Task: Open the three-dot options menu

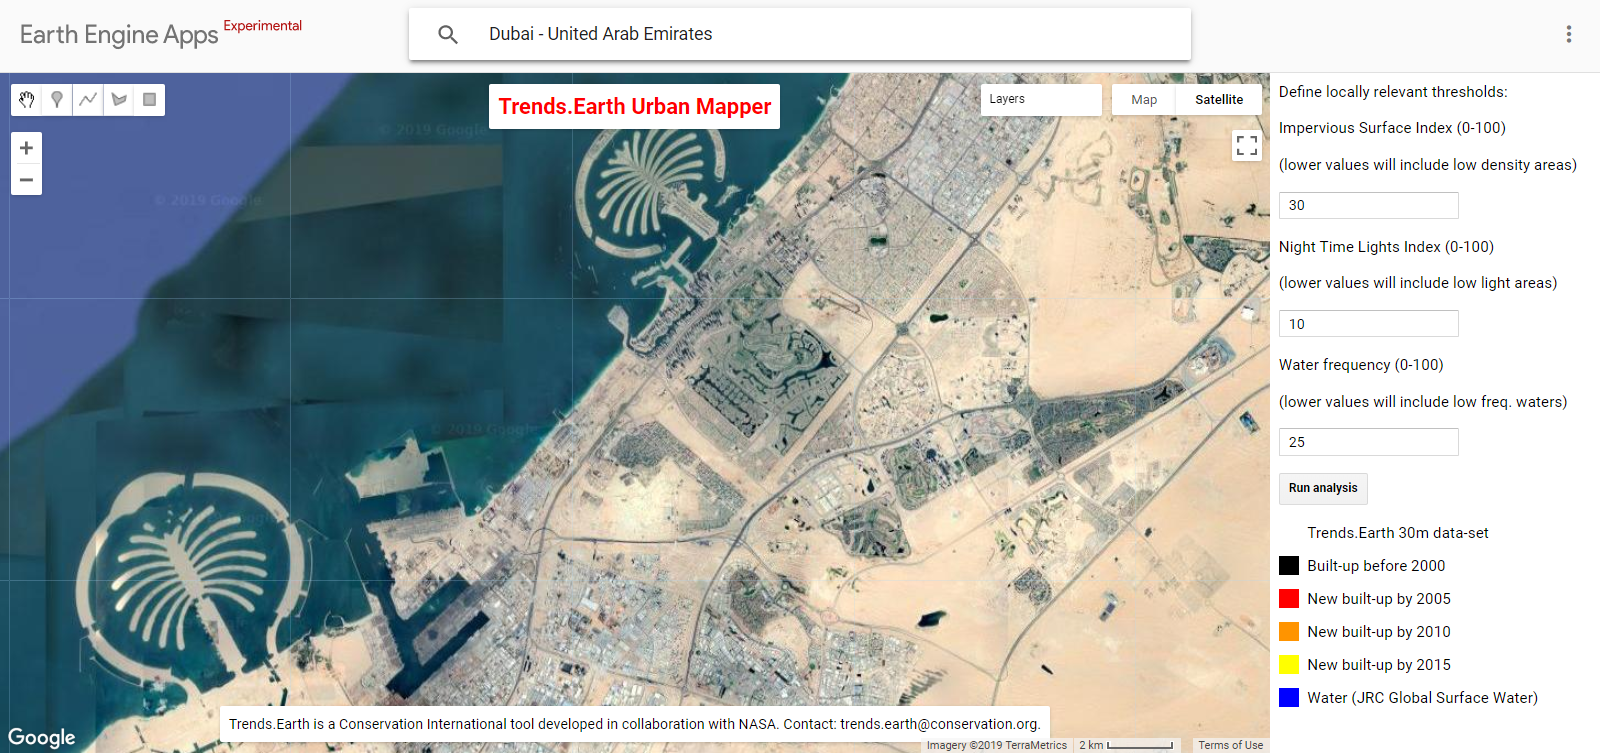Action: [1568, 34]
